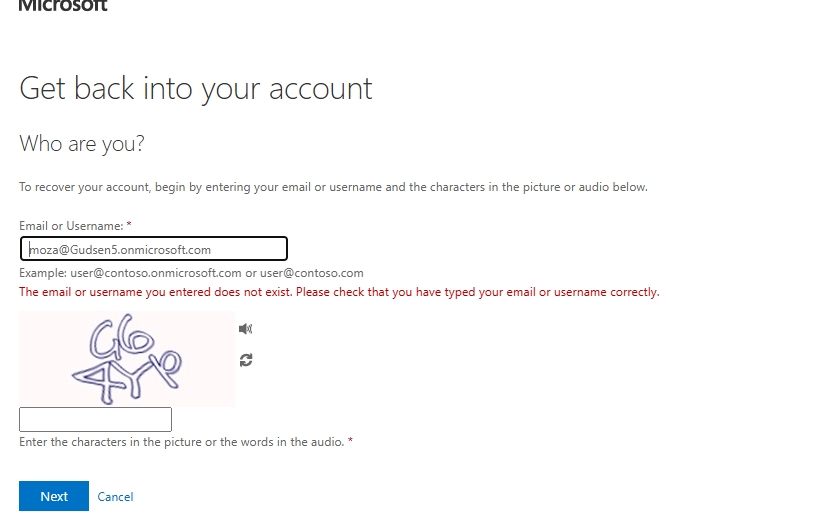Focus the captcha characters input box

coord(95,419)
